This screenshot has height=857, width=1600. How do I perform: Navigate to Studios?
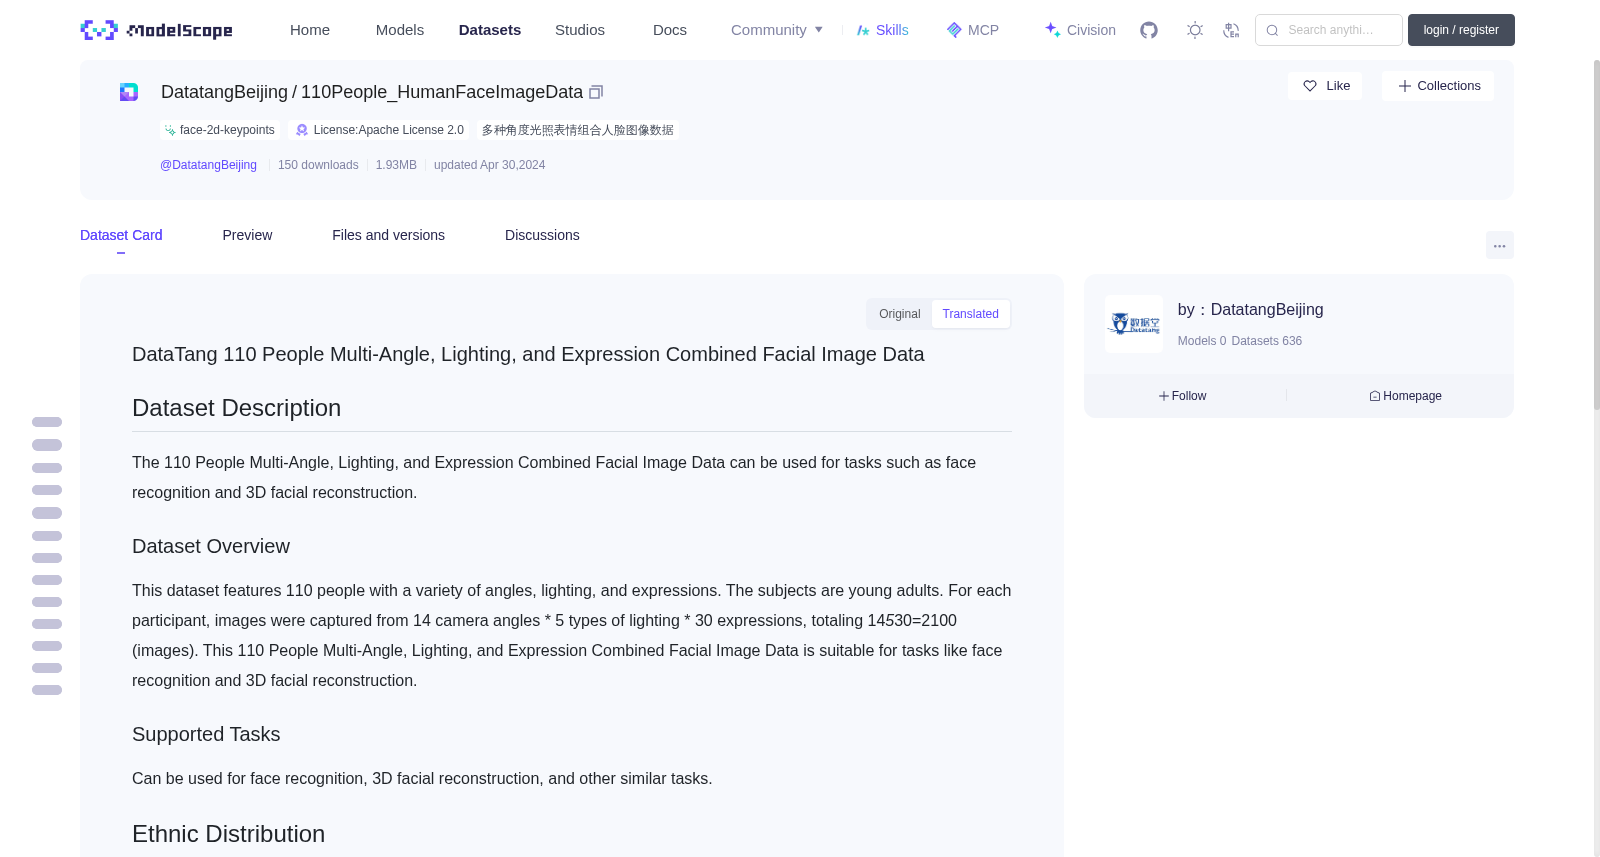pyautogui.click(x=580, y=30)
